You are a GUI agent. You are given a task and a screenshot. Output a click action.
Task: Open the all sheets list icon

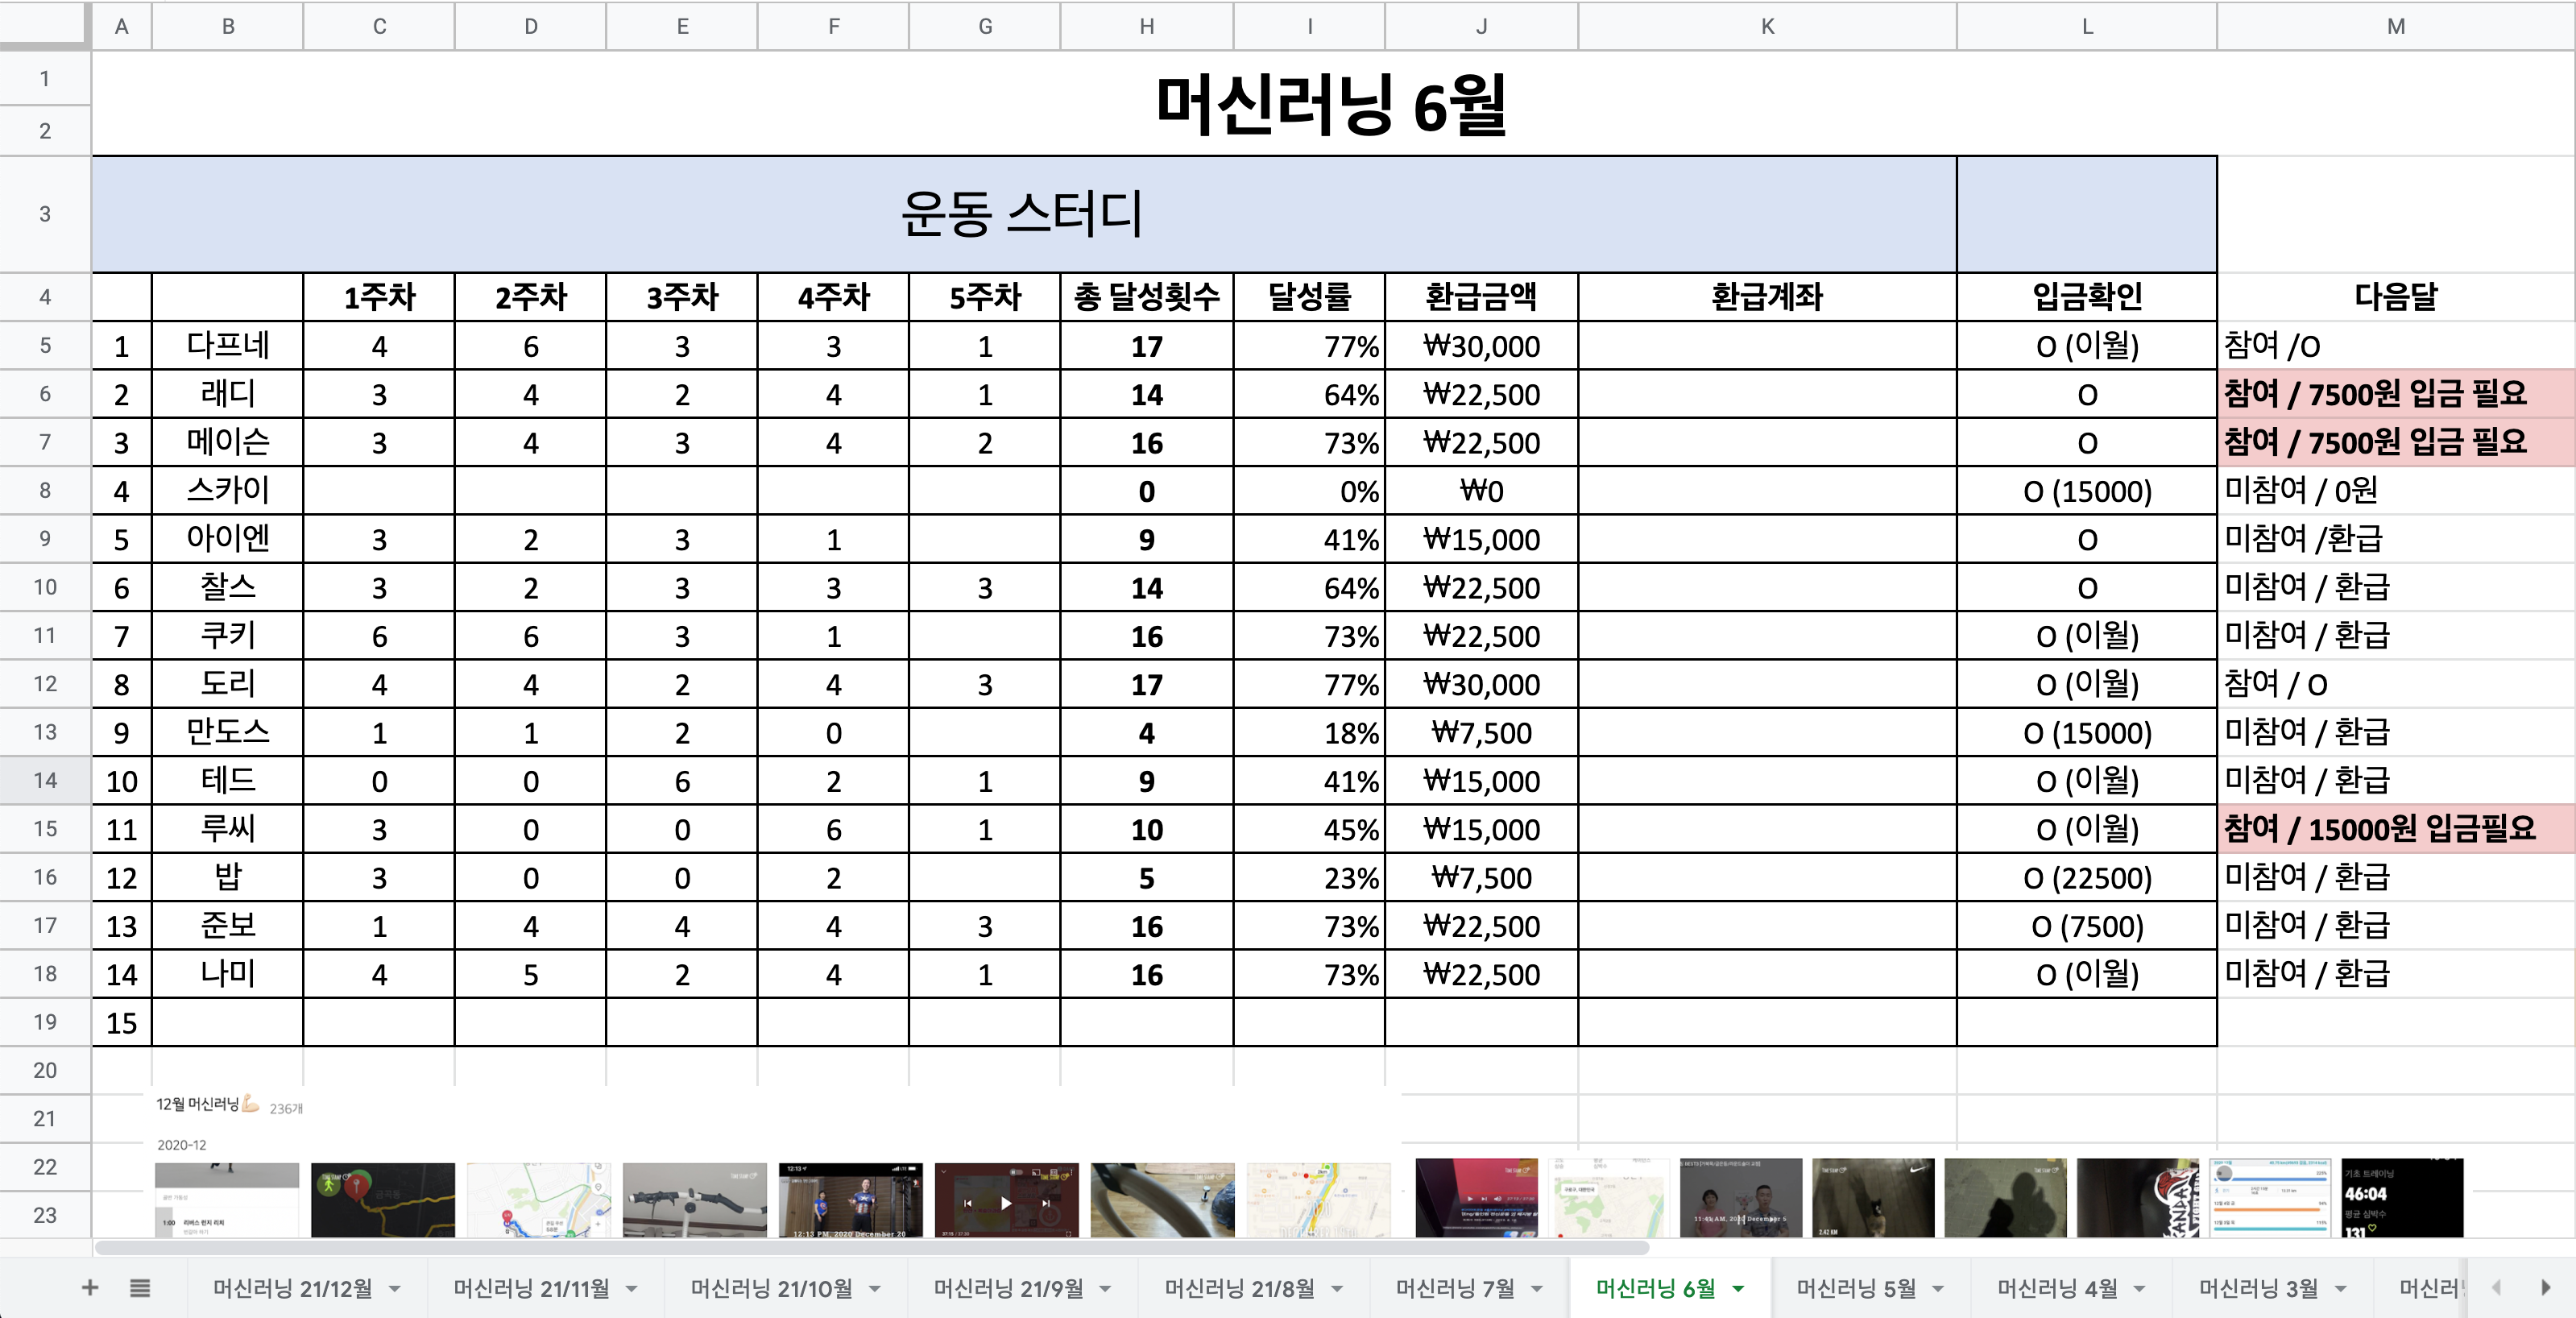coord(140,1288)
